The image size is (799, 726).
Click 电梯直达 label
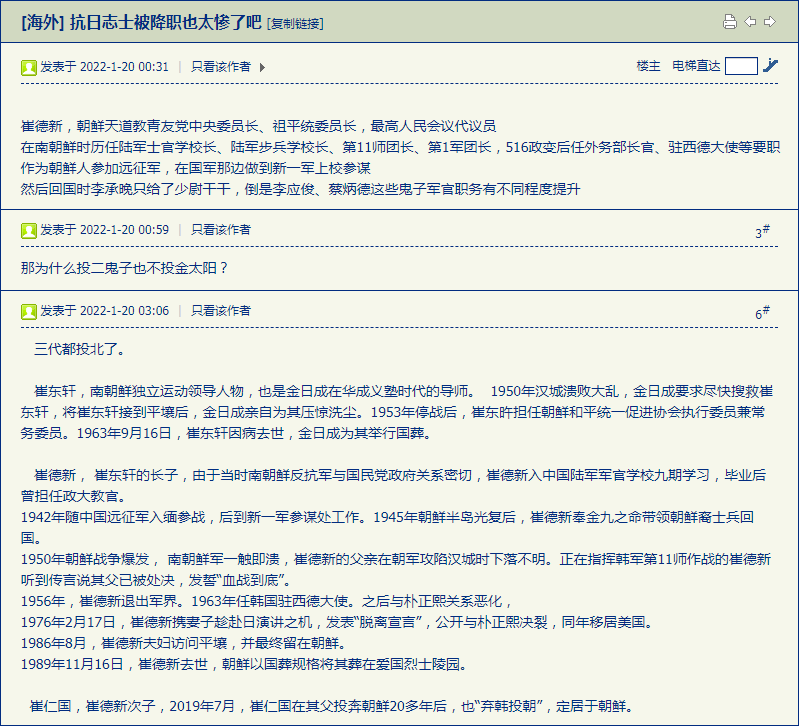pos(696,66)
